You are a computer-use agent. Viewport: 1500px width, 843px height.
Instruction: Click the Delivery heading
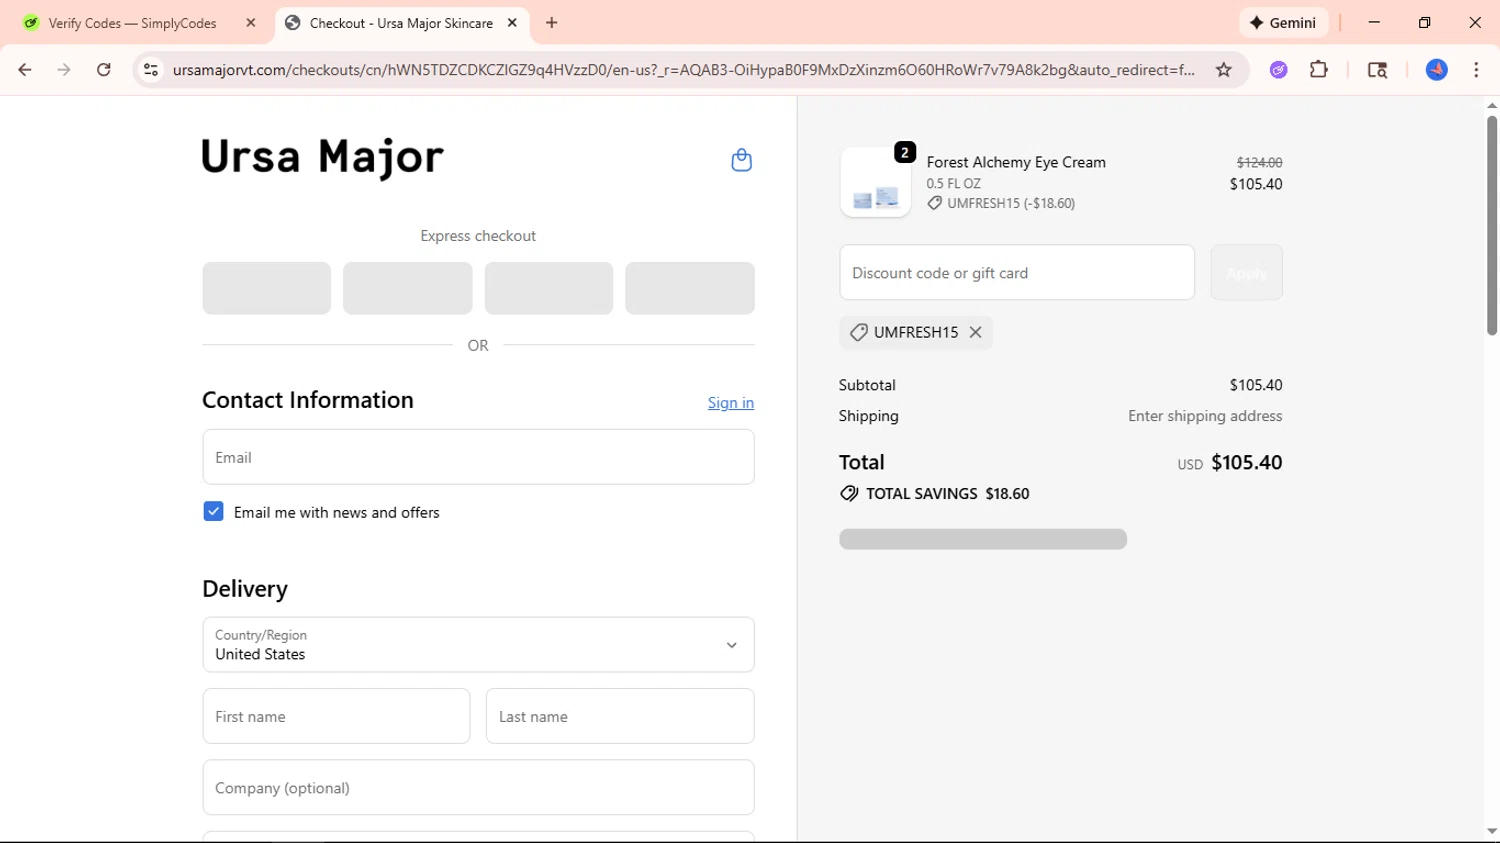coord(245,589)
